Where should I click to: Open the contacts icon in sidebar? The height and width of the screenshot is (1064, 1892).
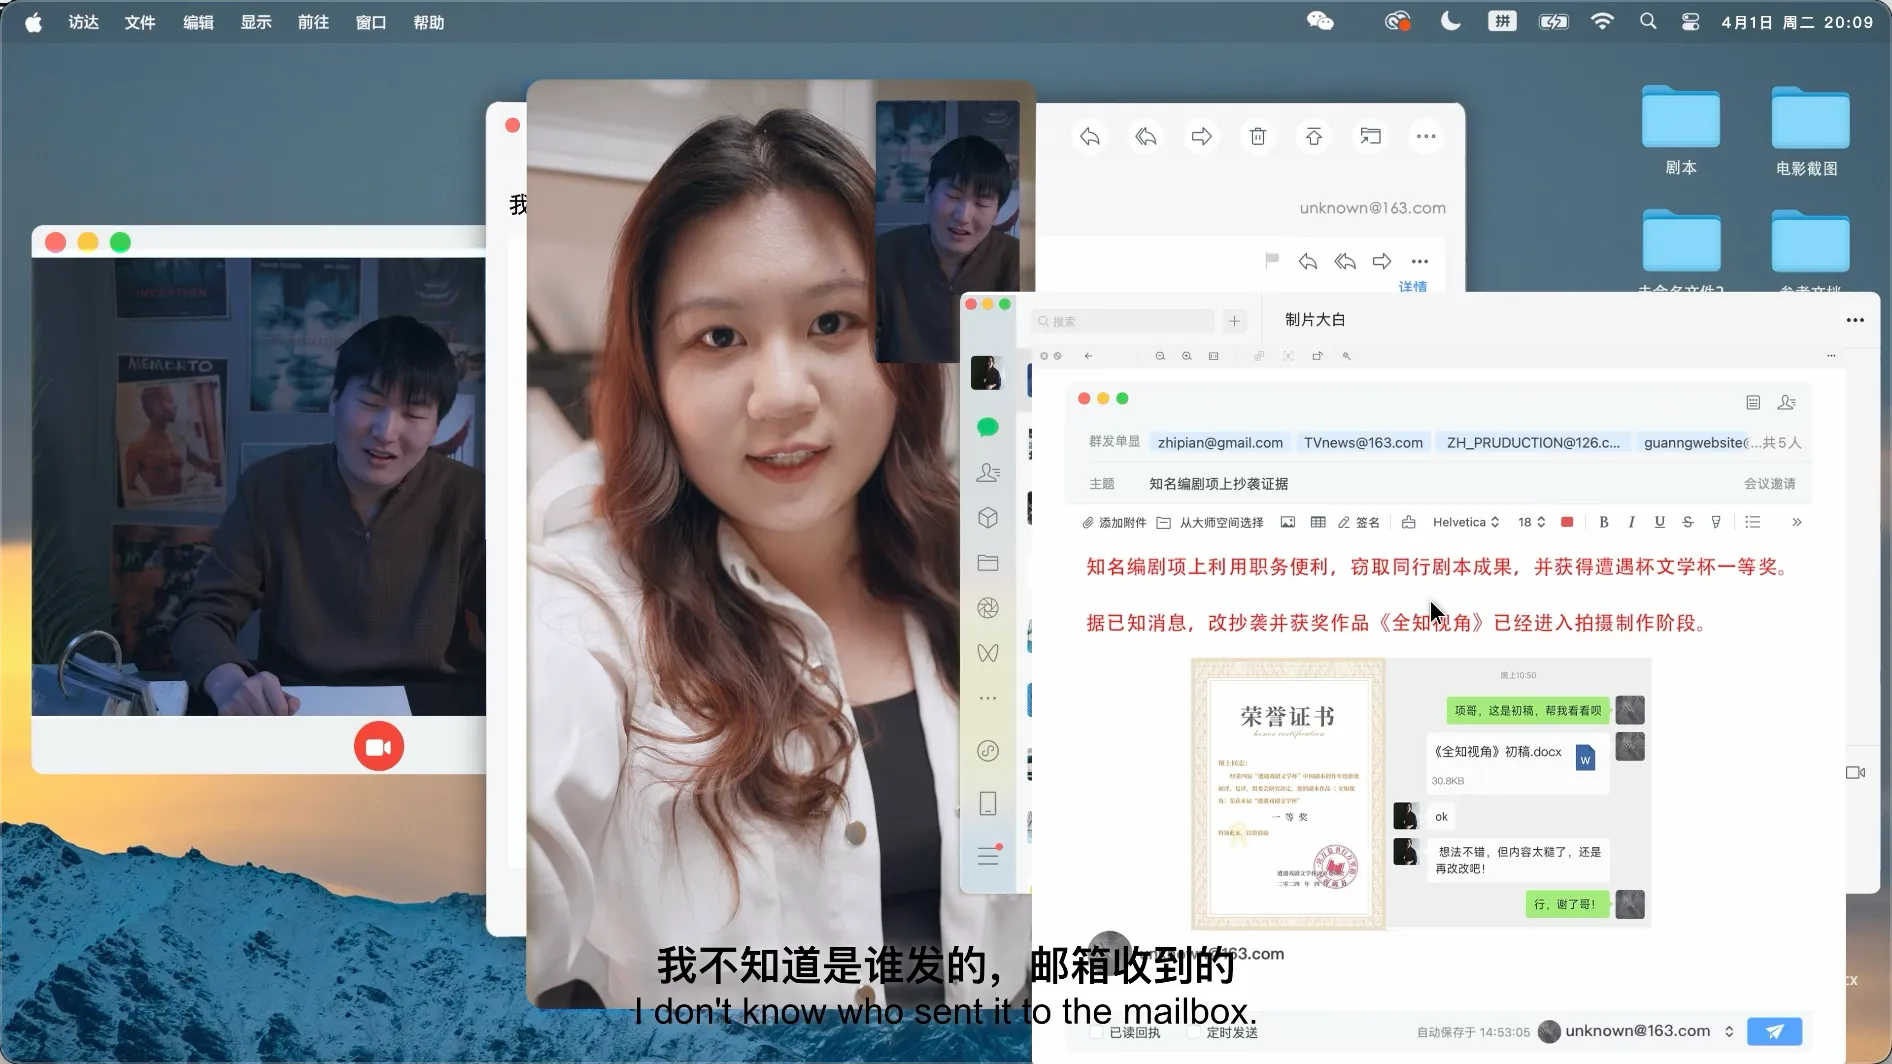click(x=988, y=472)
